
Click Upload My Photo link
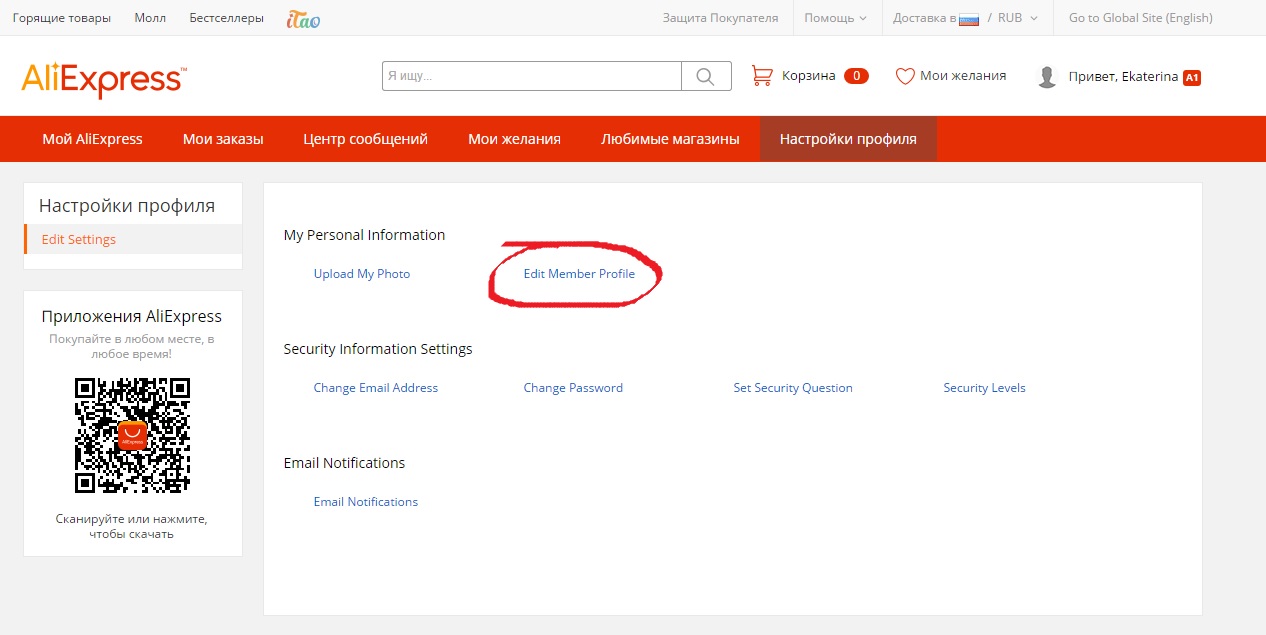pos(362,274)
